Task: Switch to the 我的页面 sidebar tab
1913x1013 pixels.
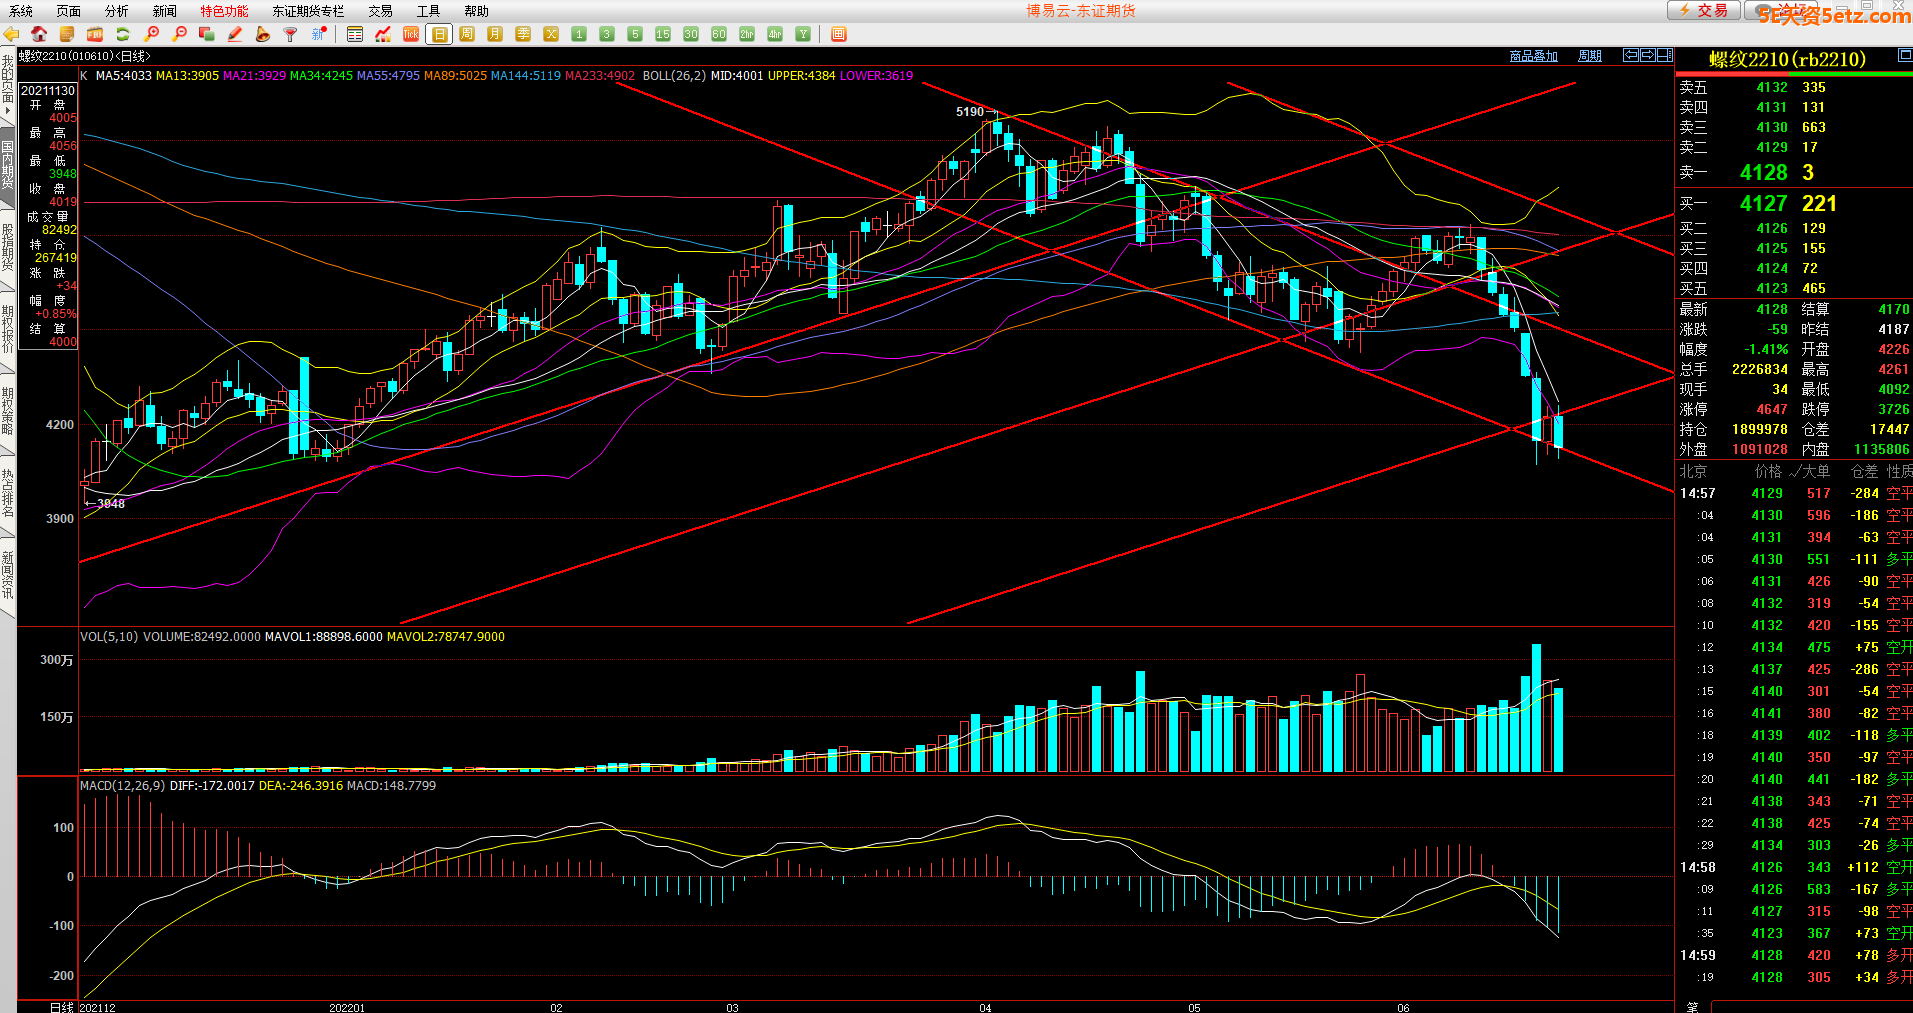Action: (8, 85)
